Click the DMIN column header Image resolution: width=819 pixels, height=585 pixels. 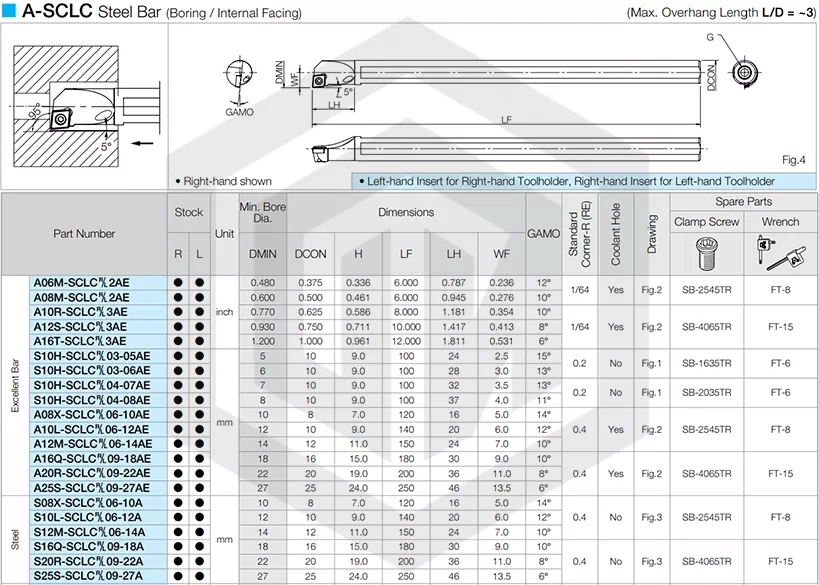(263, 254)
